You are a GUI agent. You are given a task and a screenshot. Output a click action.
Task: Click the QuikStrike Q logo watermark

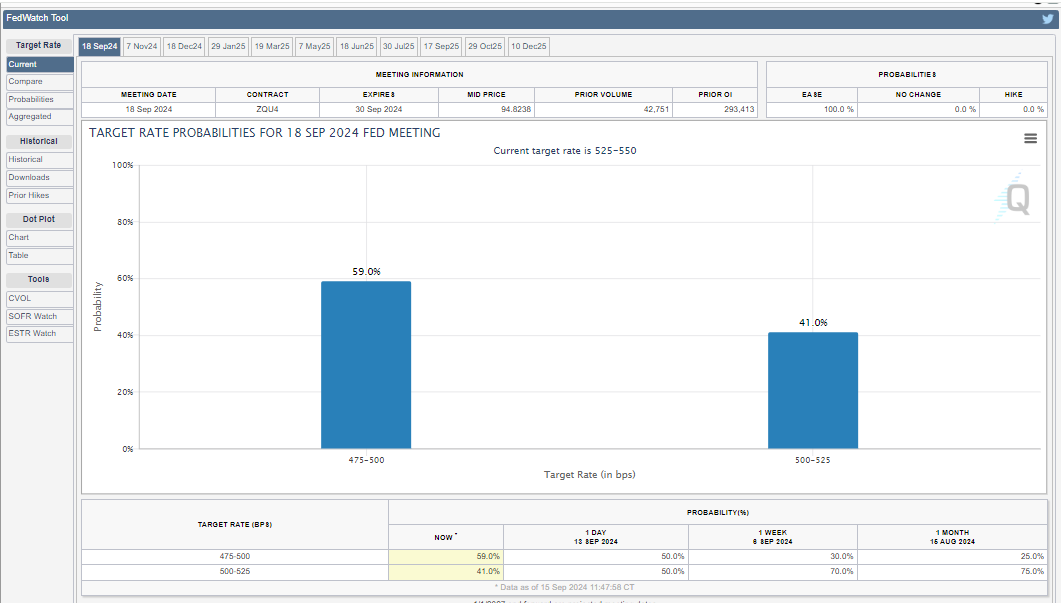click(x=1014, y=200)
